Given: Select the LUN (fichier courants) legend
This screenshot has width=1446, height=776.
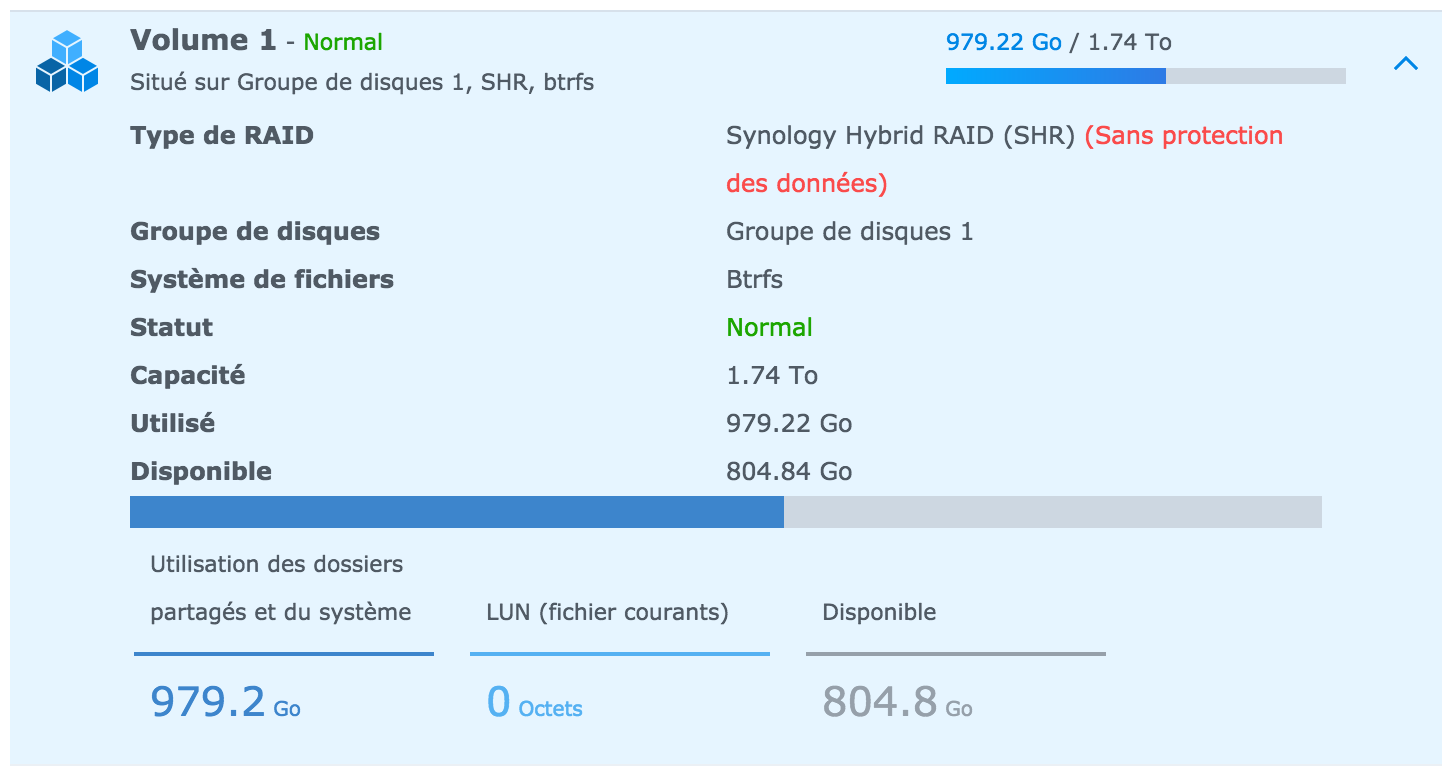Looking at the screenshot, I should [608, 612].
